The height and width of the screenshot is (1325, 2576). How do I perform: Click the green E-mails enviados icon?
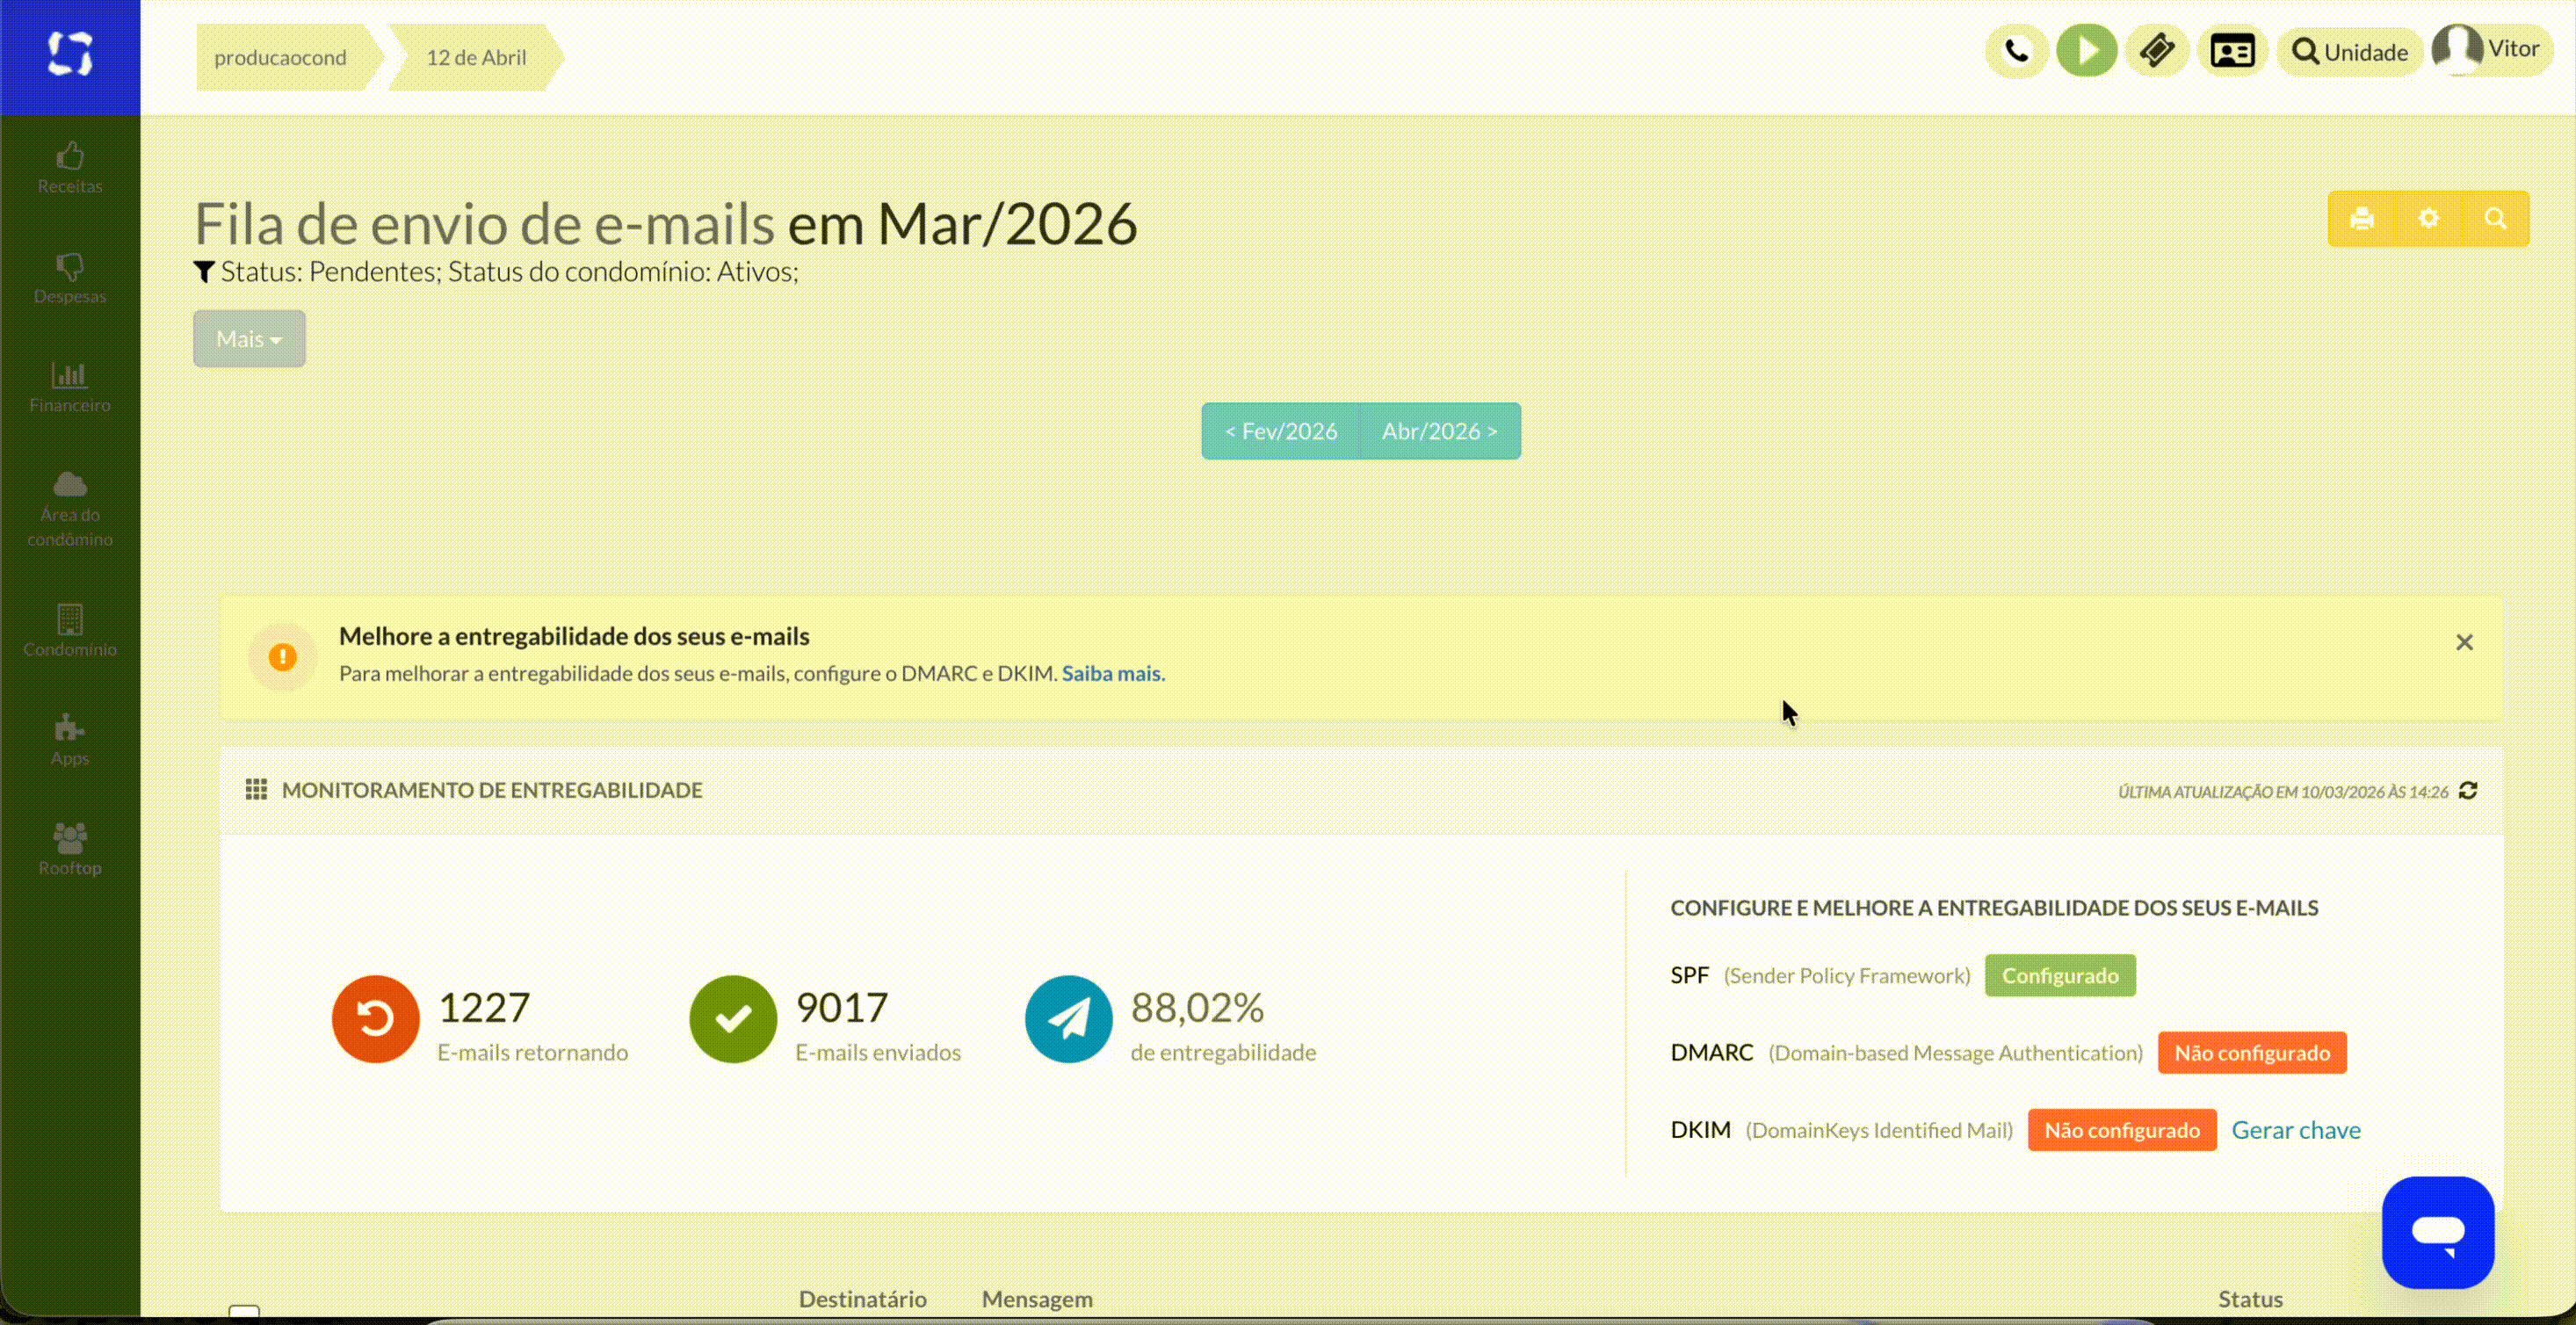point(733,1019)
